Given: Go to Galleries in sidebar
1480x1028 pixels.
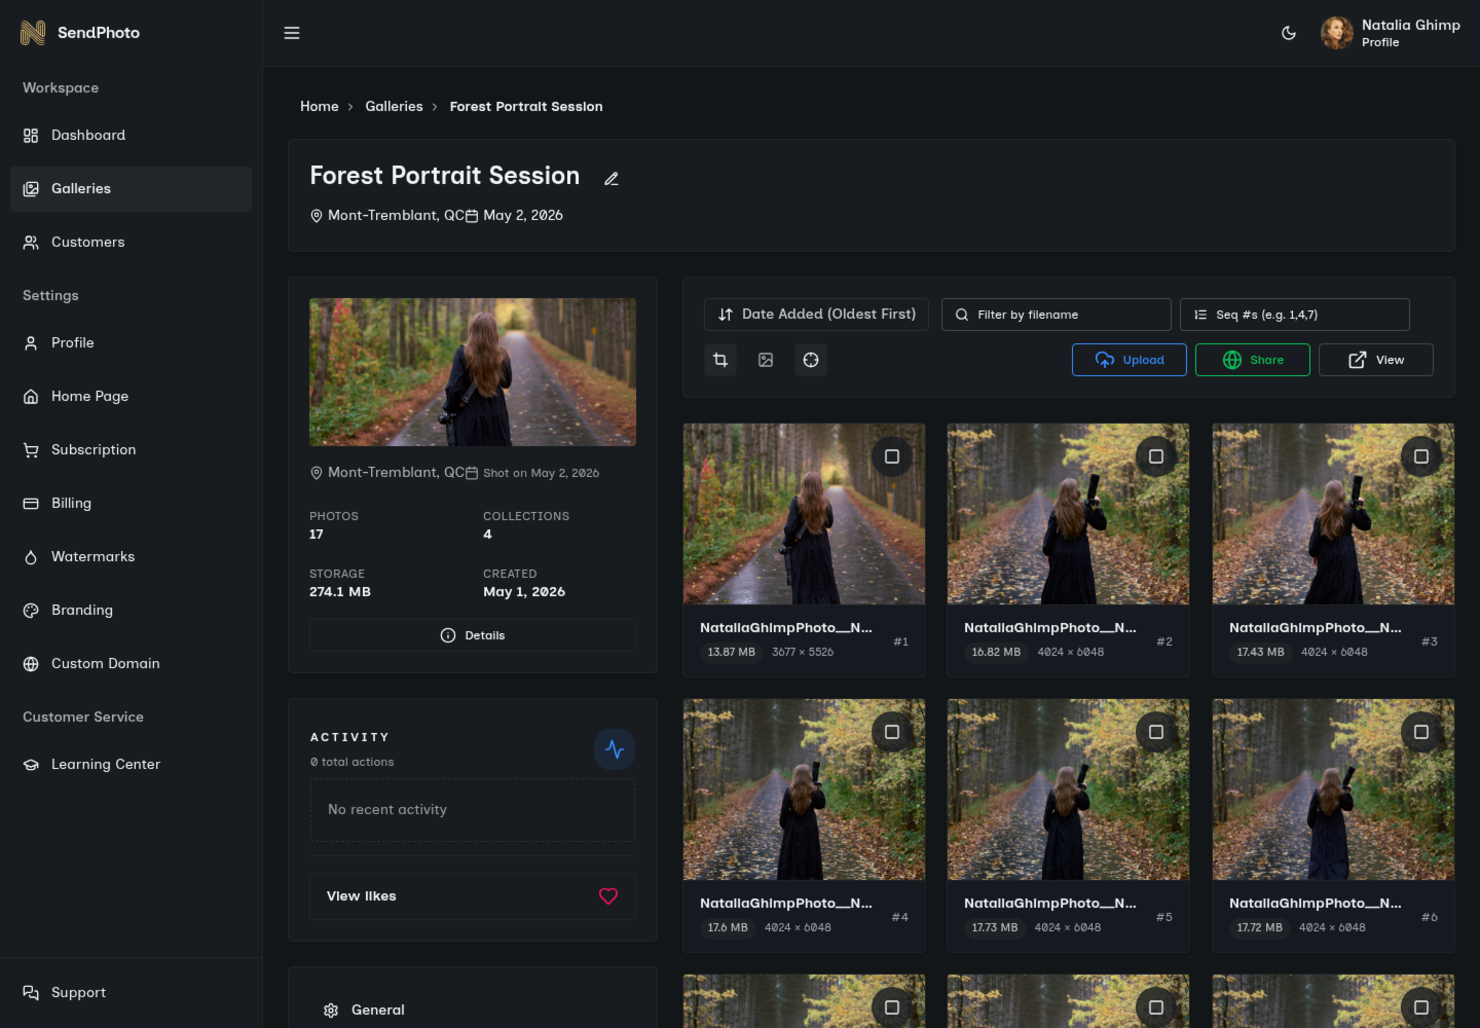Looking at the screenshot, I should point(131,189).
